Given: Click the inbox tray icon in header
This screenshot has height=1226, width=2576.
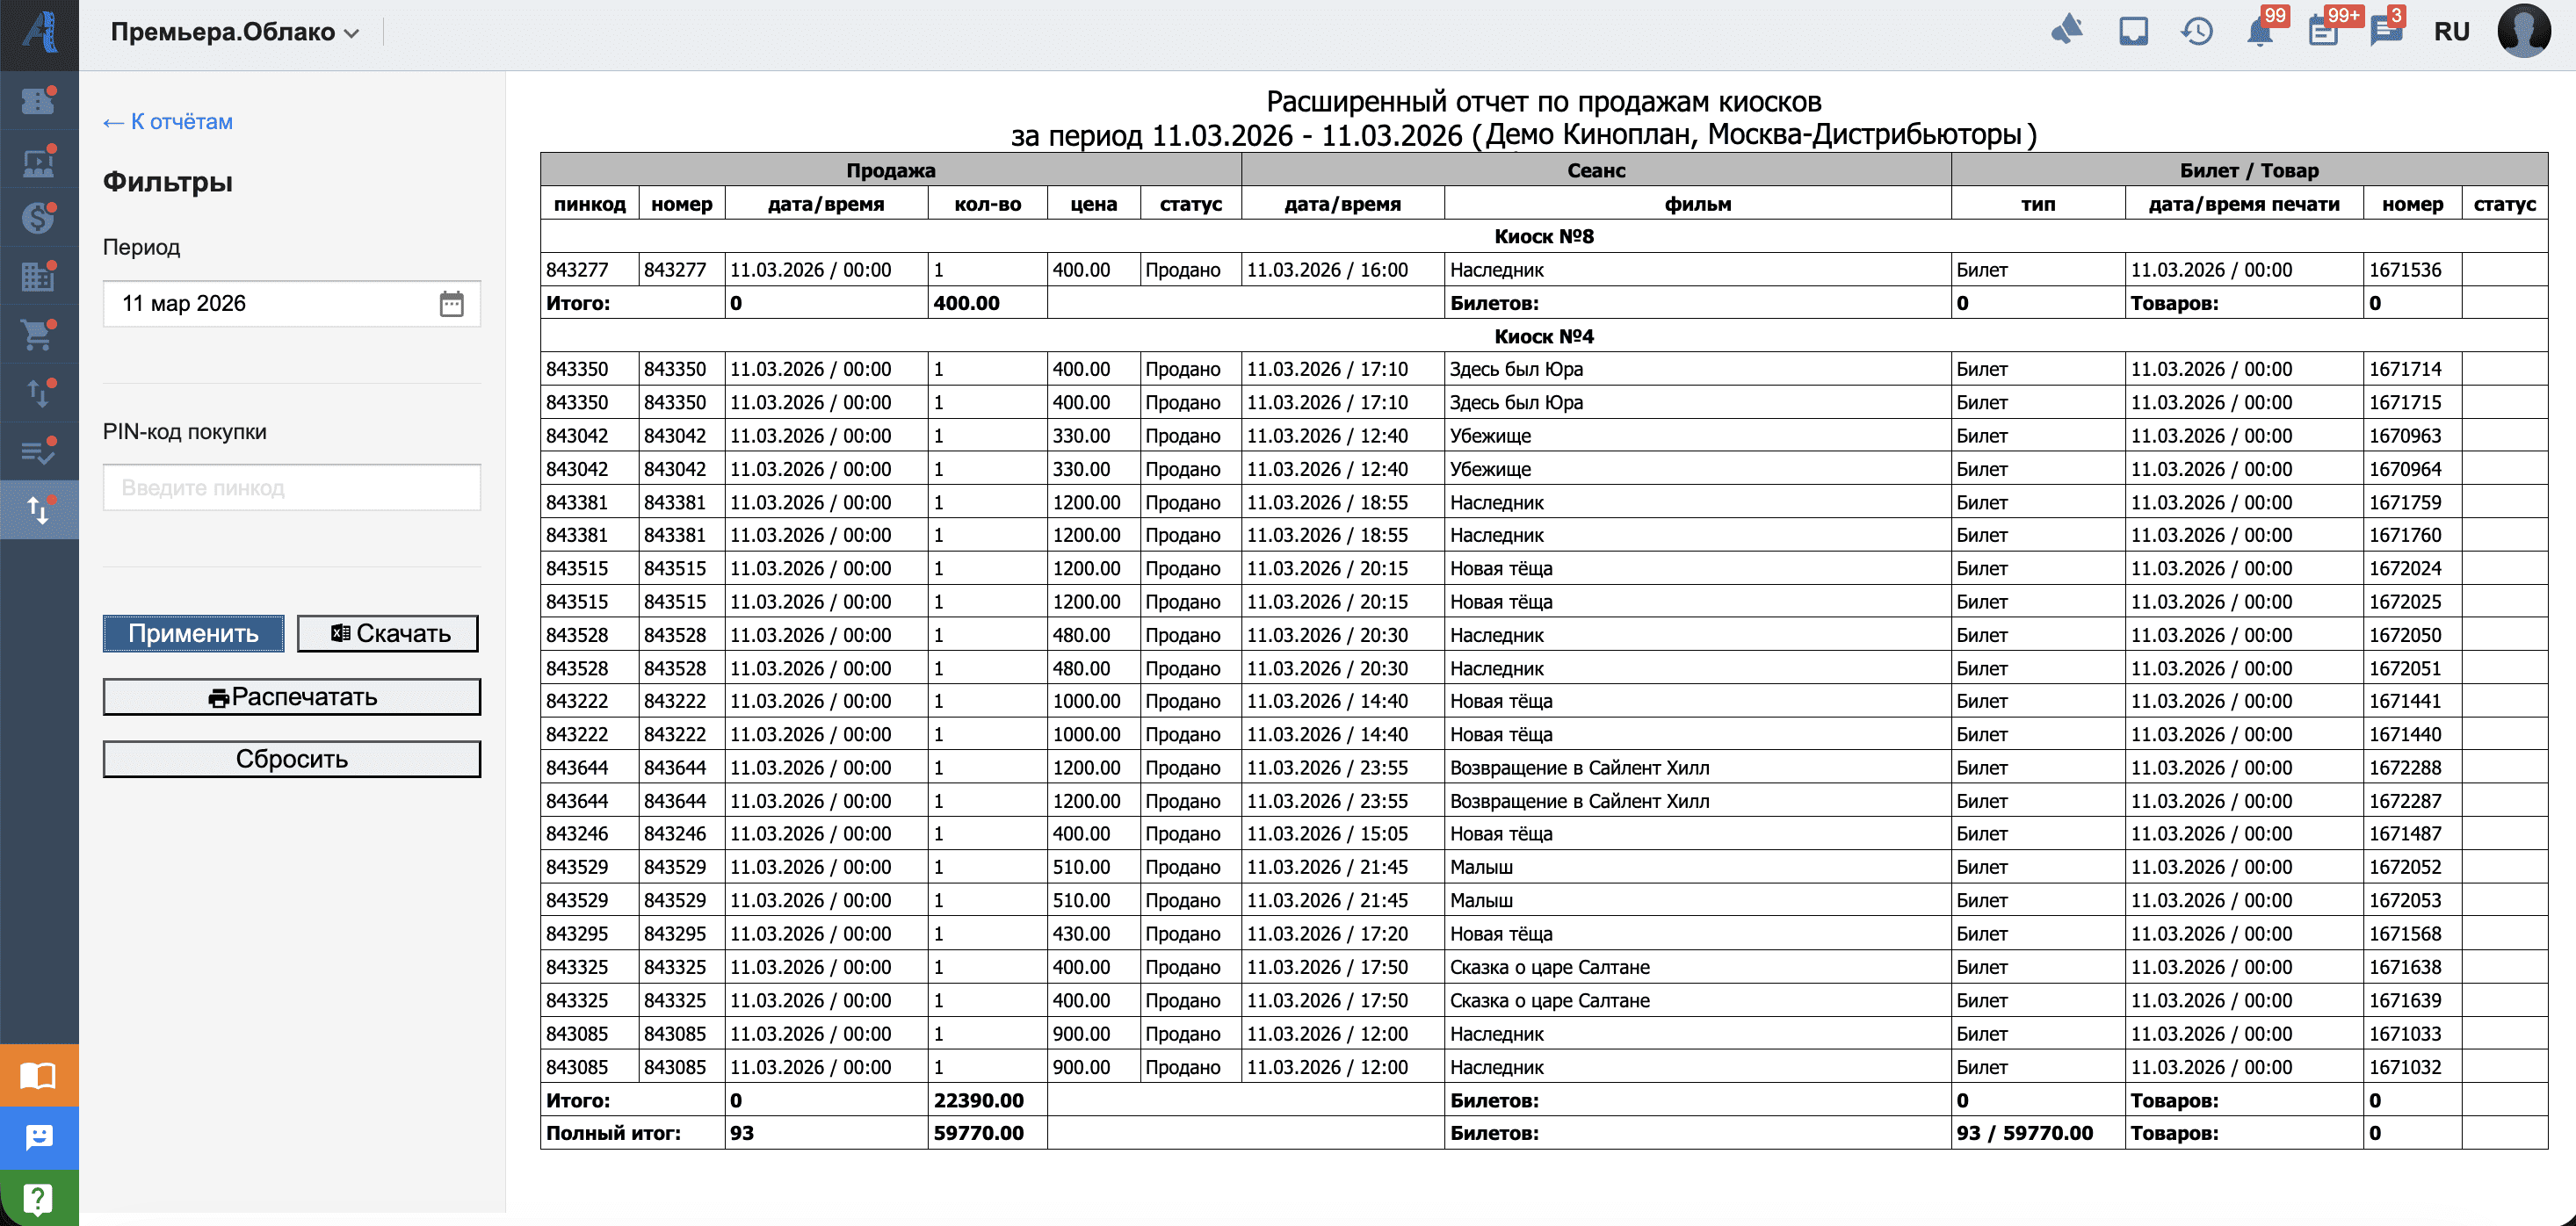Looking at the screenshot, I should point(2133,31).
